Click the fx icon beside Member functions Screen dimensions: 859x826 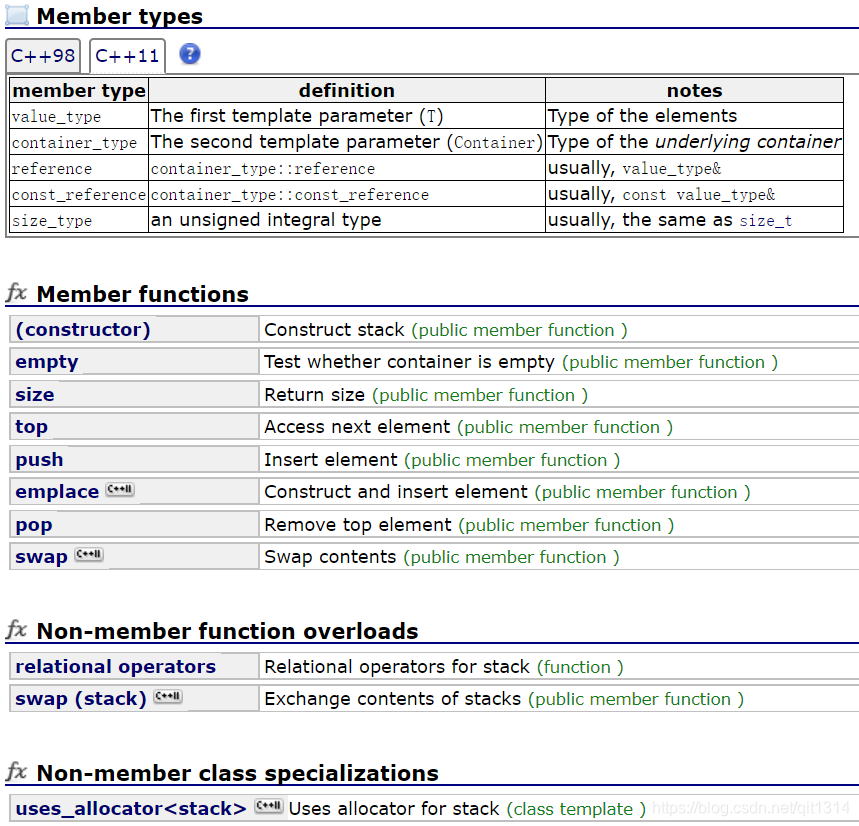click(x=16, y=292)
